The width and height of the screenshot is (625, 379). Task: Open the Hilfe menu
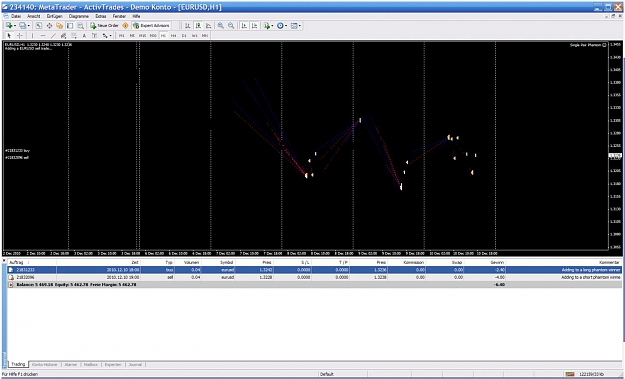[136, 16]
